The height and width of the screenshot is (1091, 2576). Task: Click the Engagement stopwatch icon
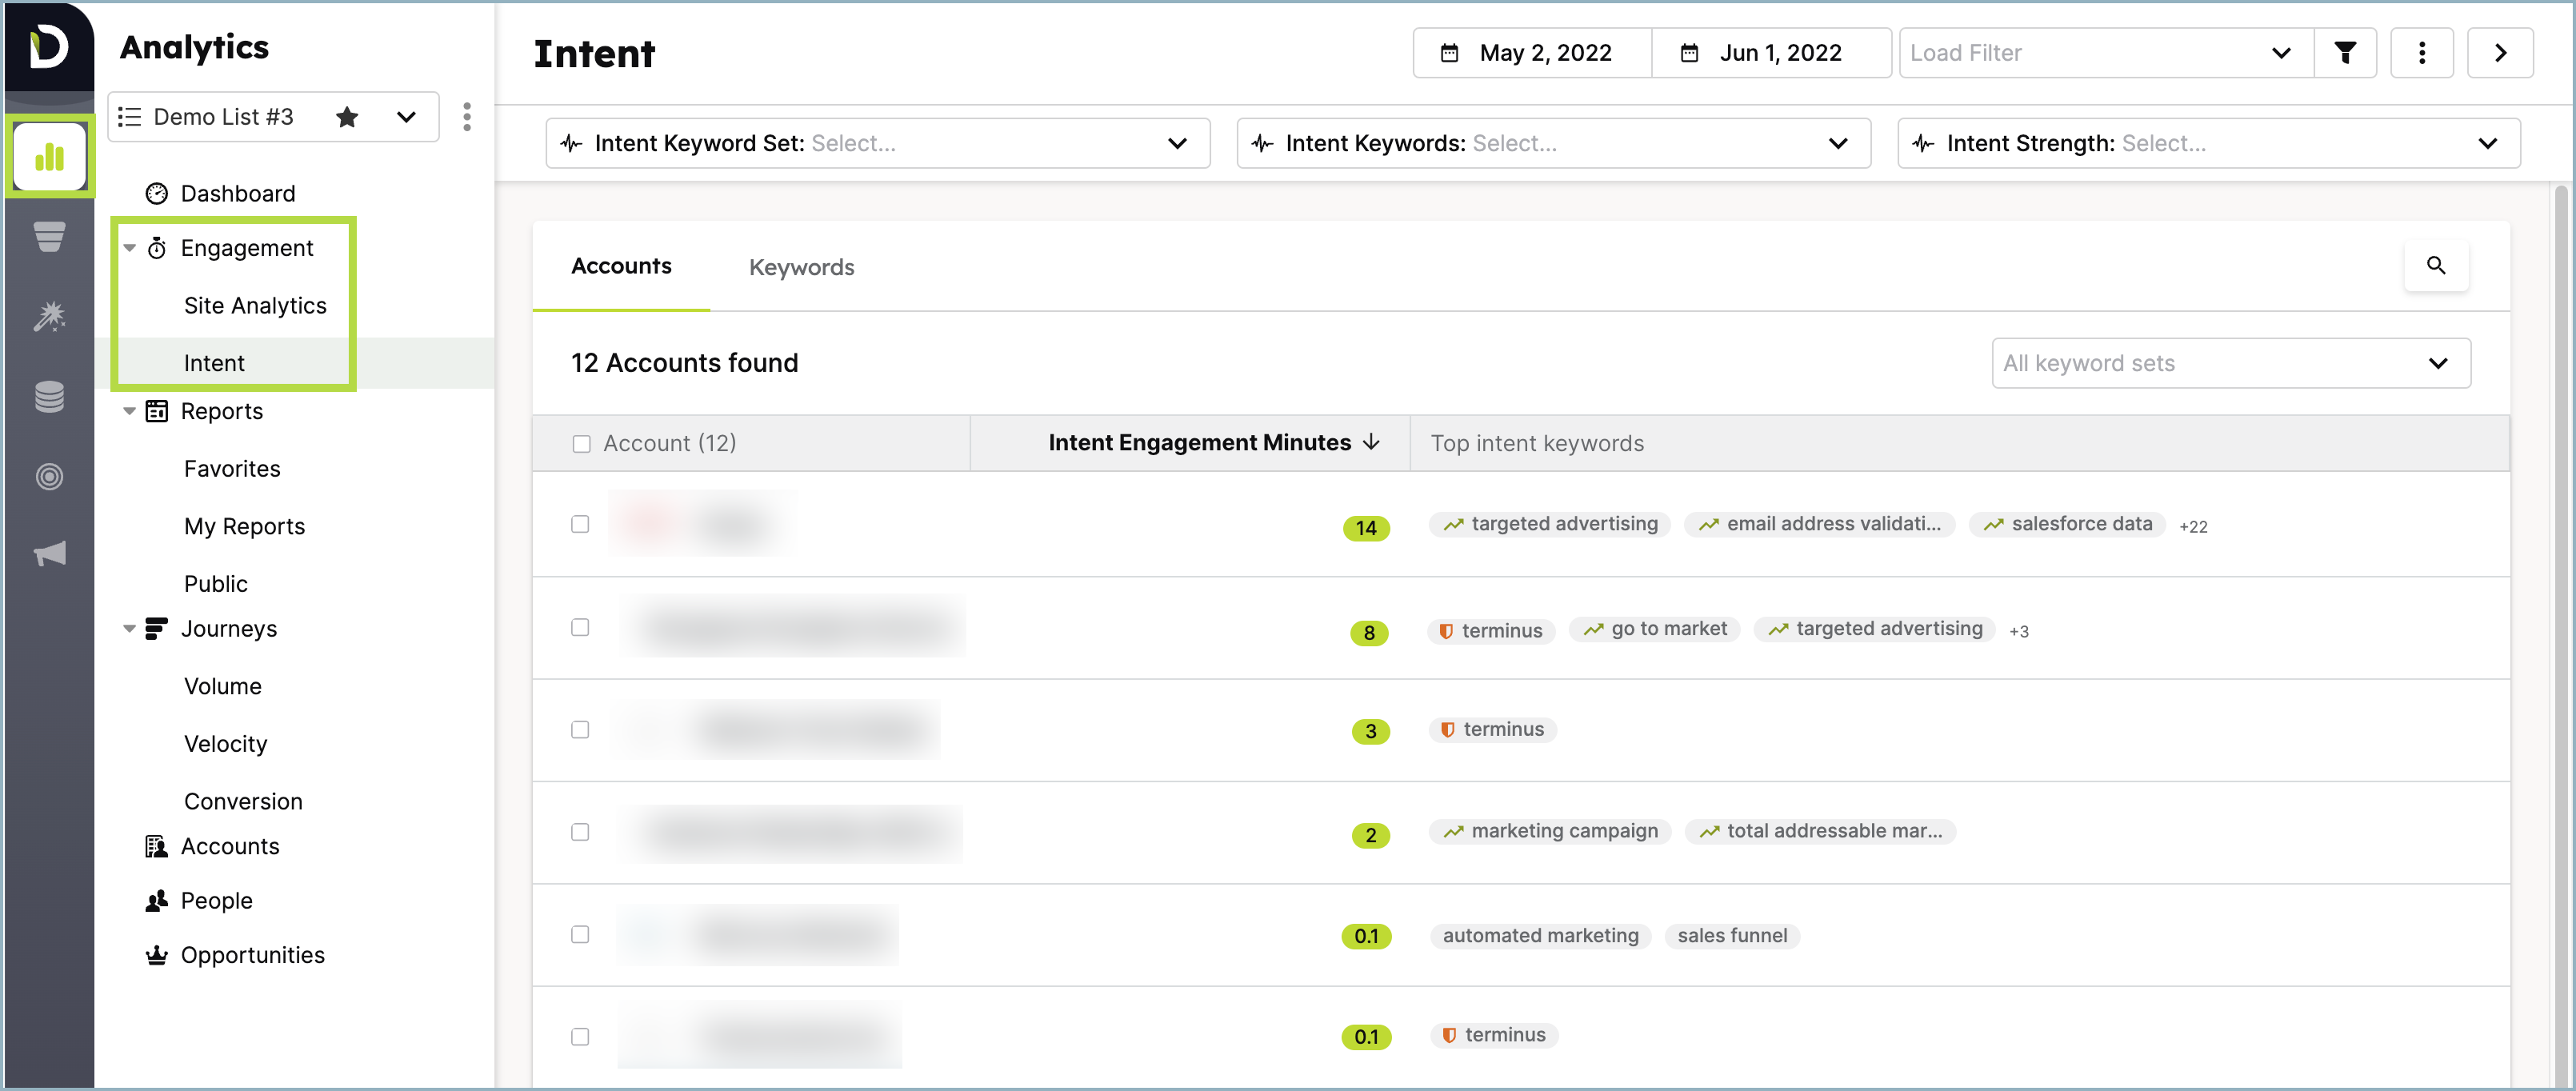tap(157, 248)
